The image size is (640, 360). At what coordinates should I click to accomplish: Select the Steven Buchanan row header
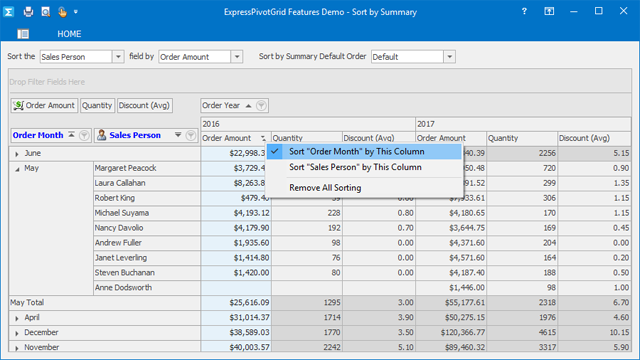coord(147,273)
